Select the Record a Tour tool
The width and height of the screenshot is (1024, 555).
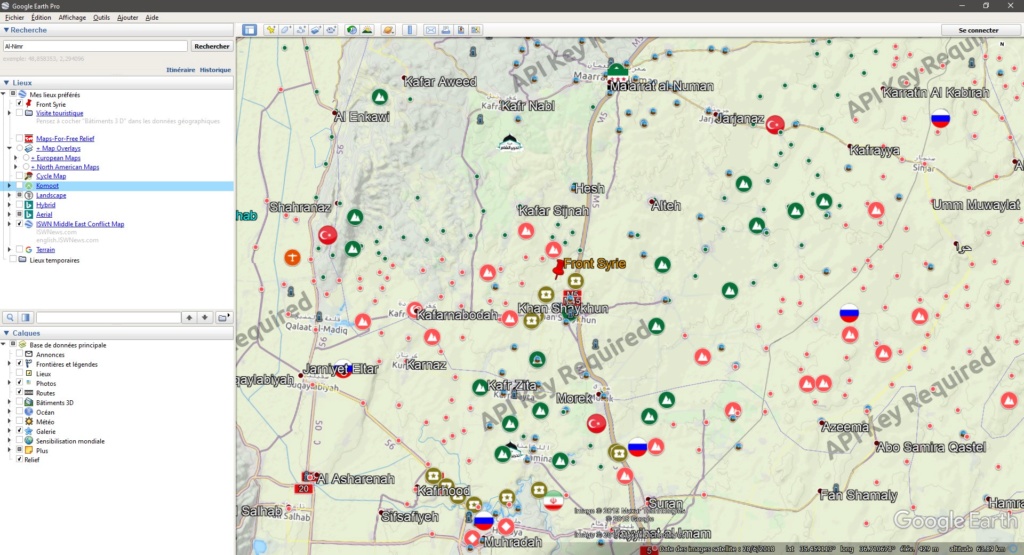pos(332,30)
